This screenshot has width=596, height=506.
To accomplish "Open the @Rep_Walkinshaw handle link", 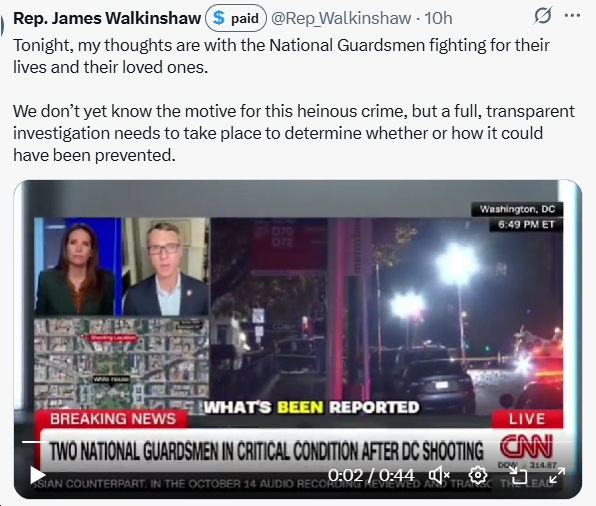I will [341, 18].
